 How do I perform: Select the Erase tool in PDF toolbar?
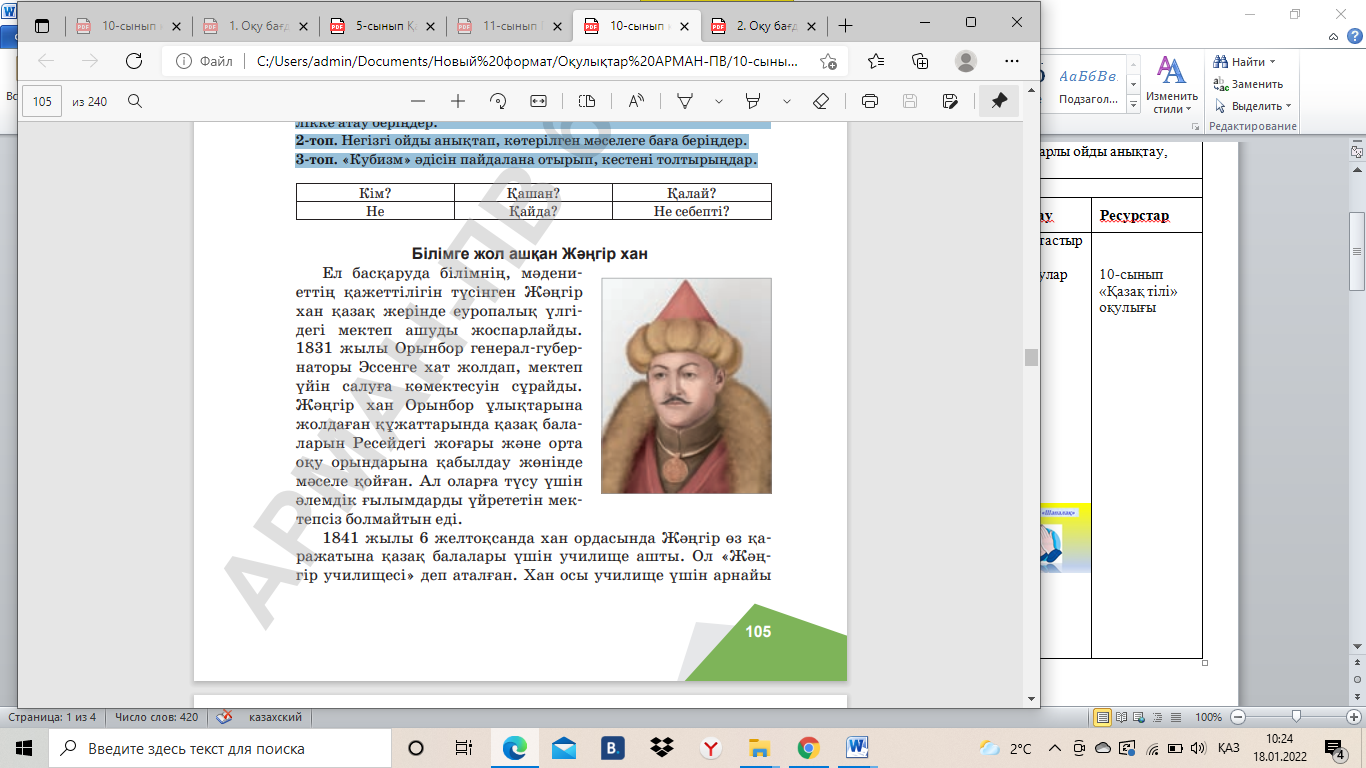coord(820,101)
